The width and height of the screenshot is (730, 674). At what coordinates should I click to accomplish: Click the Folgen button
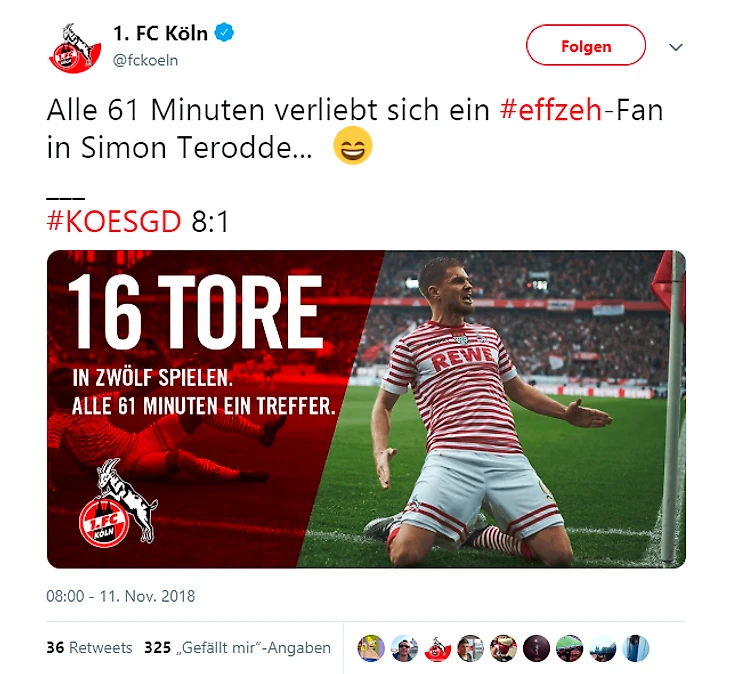586,45
